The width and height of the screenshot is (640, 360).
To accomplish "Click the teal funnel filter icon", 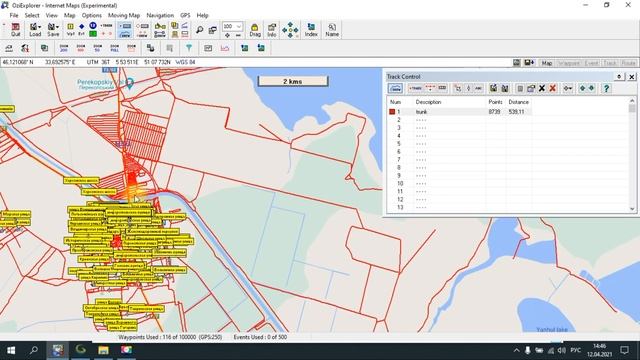I will 189,48.
